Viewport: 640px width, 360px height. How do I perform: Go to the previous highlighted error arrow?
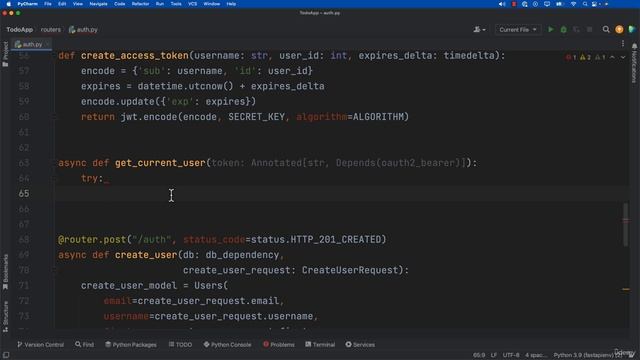612,57
